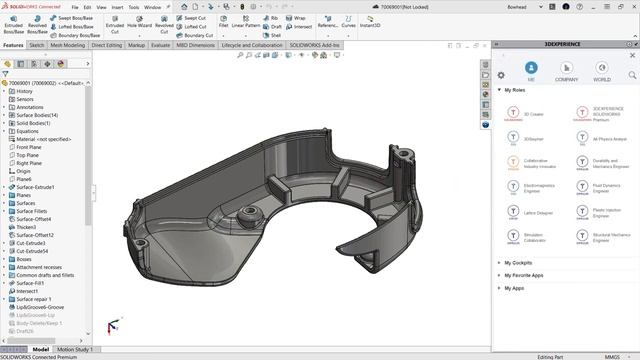Pick the Draft feature tool
Screen dimensions: 640x360
point(272,27)
